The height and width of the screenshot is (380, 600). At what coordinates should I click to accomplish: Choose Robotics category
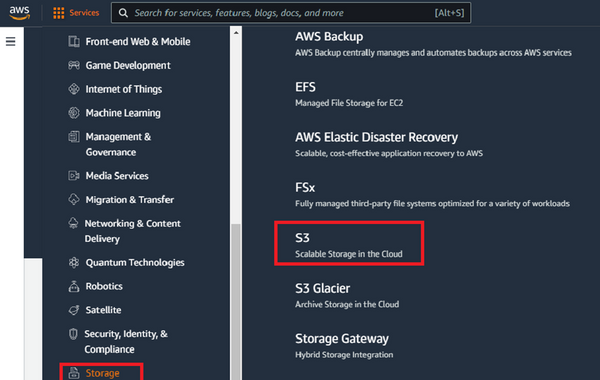pos(104,286)
